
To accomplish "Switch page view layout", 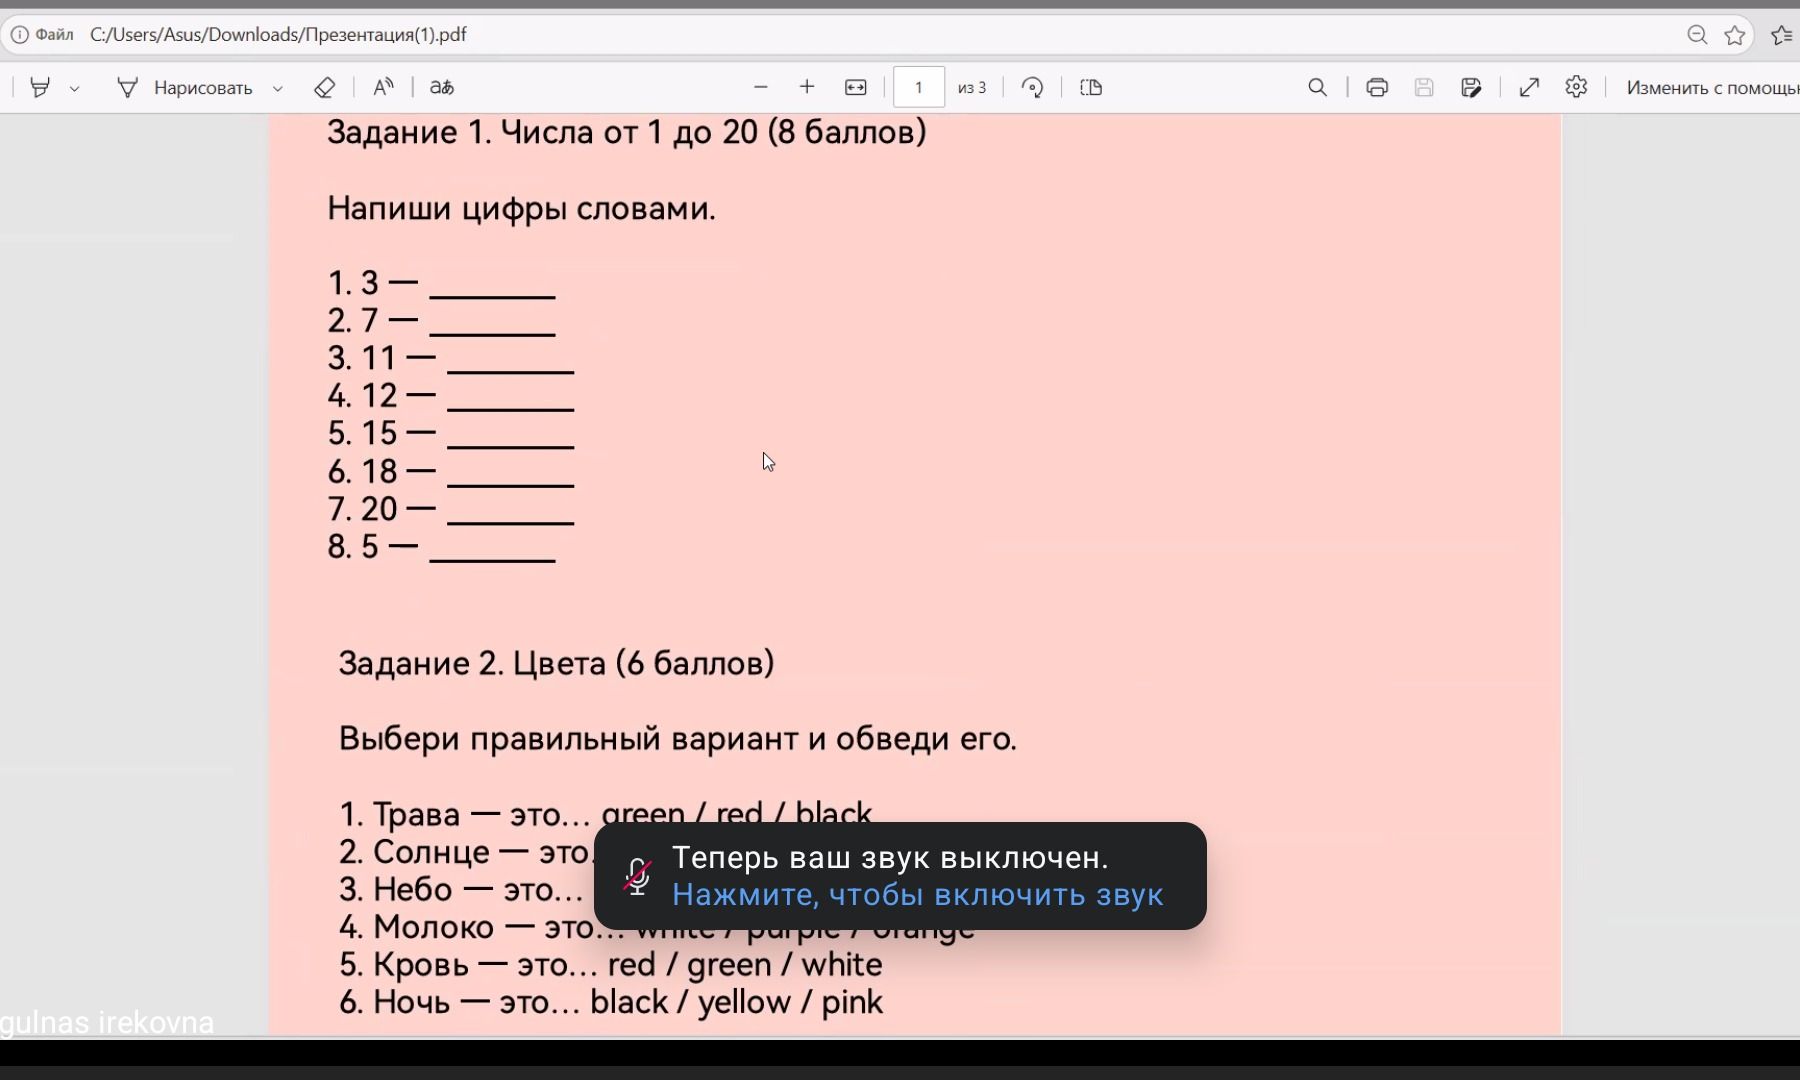I will [1091, 88].
